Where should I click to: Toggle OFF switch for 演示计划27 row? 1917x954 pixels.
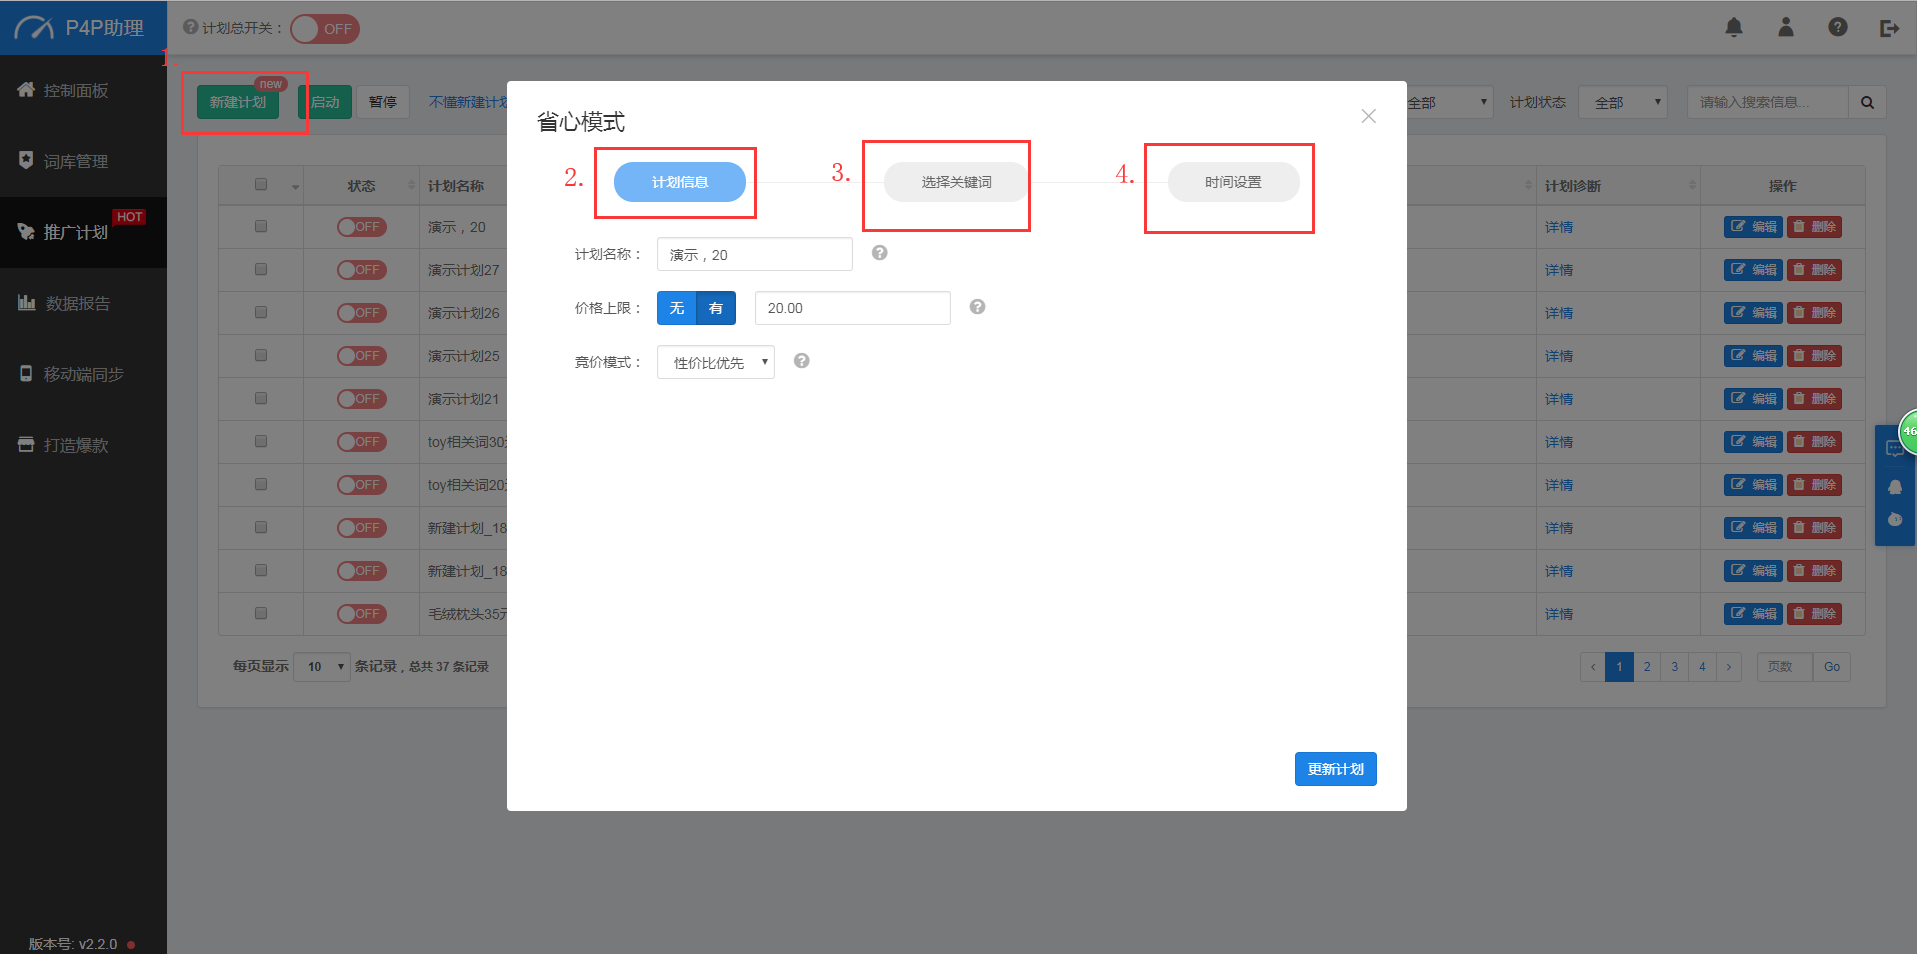[361, 270]
